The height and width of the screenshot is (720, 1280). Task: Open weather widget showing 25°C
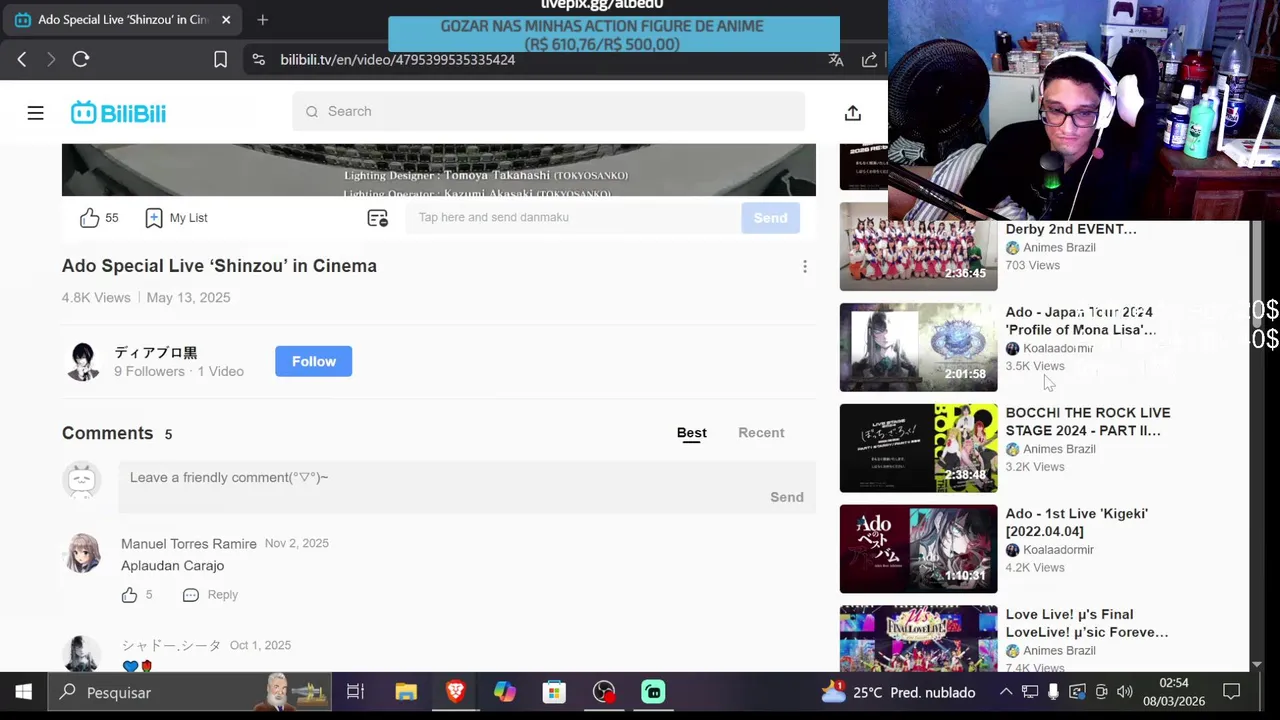coord(897,692)
